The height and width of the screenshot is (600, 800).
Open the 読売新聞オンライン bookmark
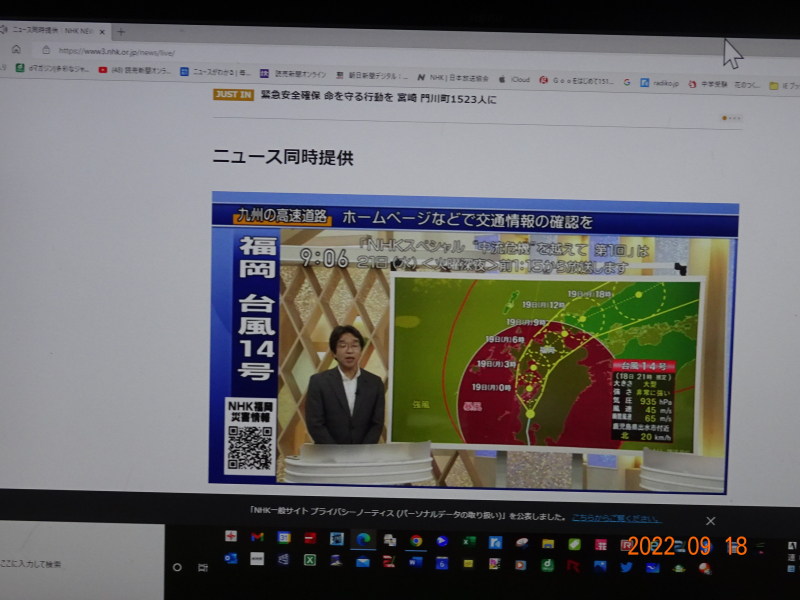(x=293, y=74)
